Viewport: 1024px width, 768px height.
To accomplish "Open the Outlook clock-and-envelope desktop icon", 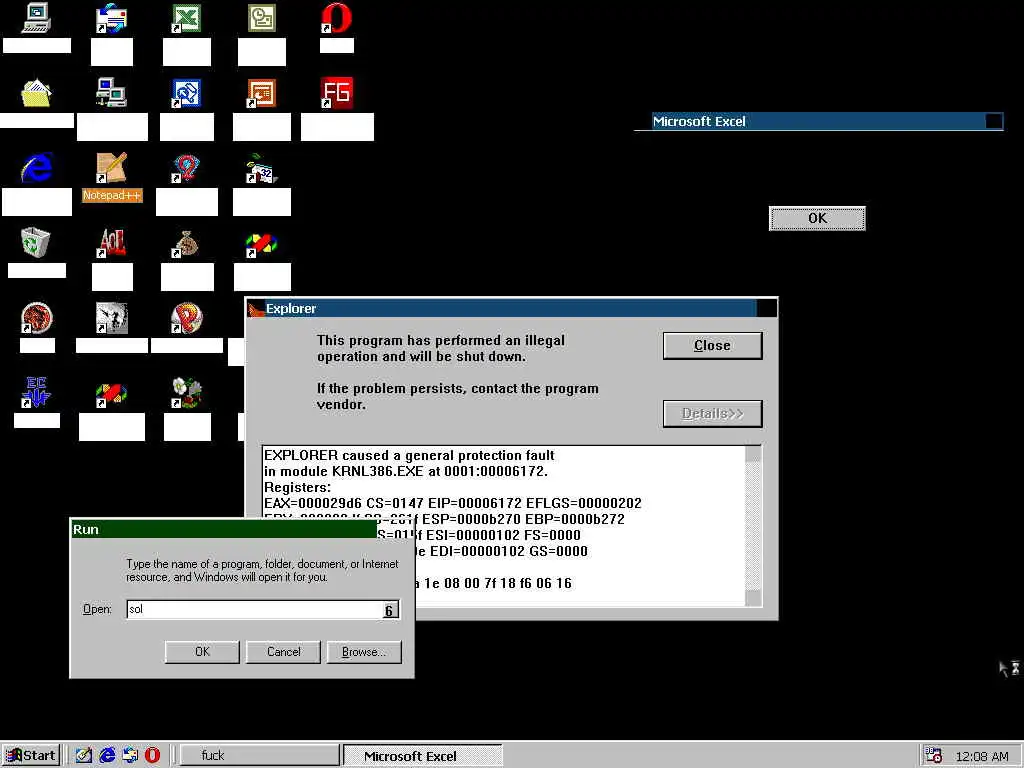I will click(262, 18).
